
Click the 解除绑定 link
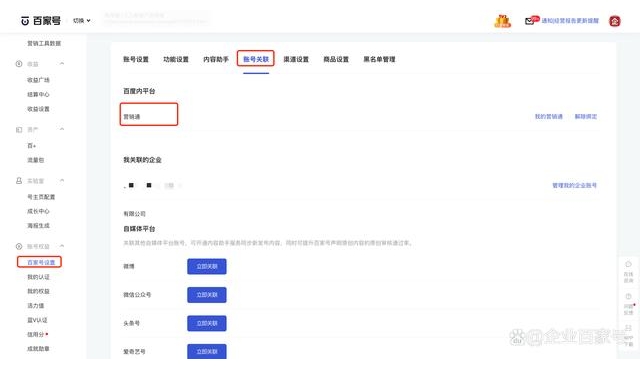pyautogui.click(x=586, y=116)
